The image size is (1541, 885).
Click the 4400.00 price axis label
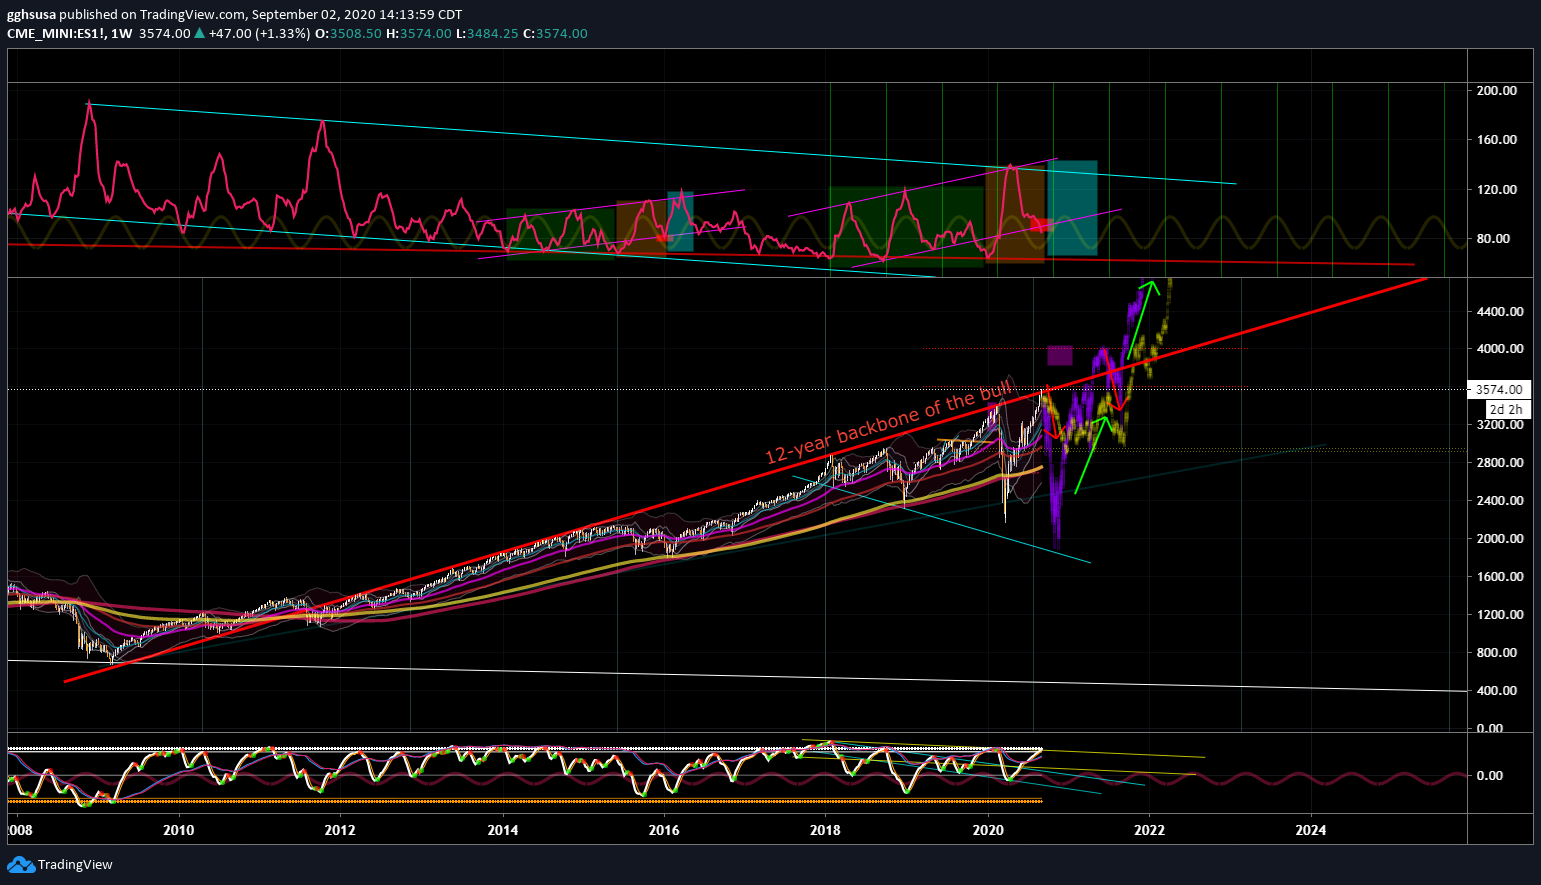(1500, 311)
